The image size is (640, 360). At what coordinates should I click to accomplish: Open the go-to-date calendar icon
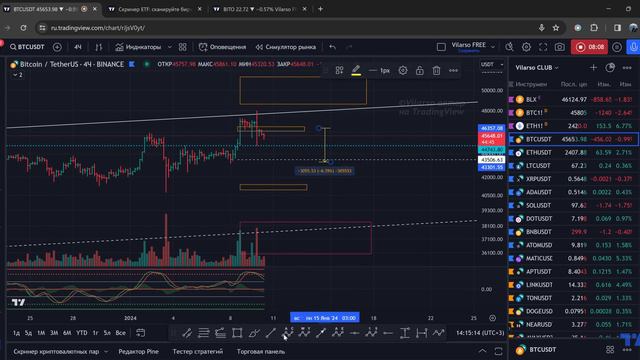point(140,333)
